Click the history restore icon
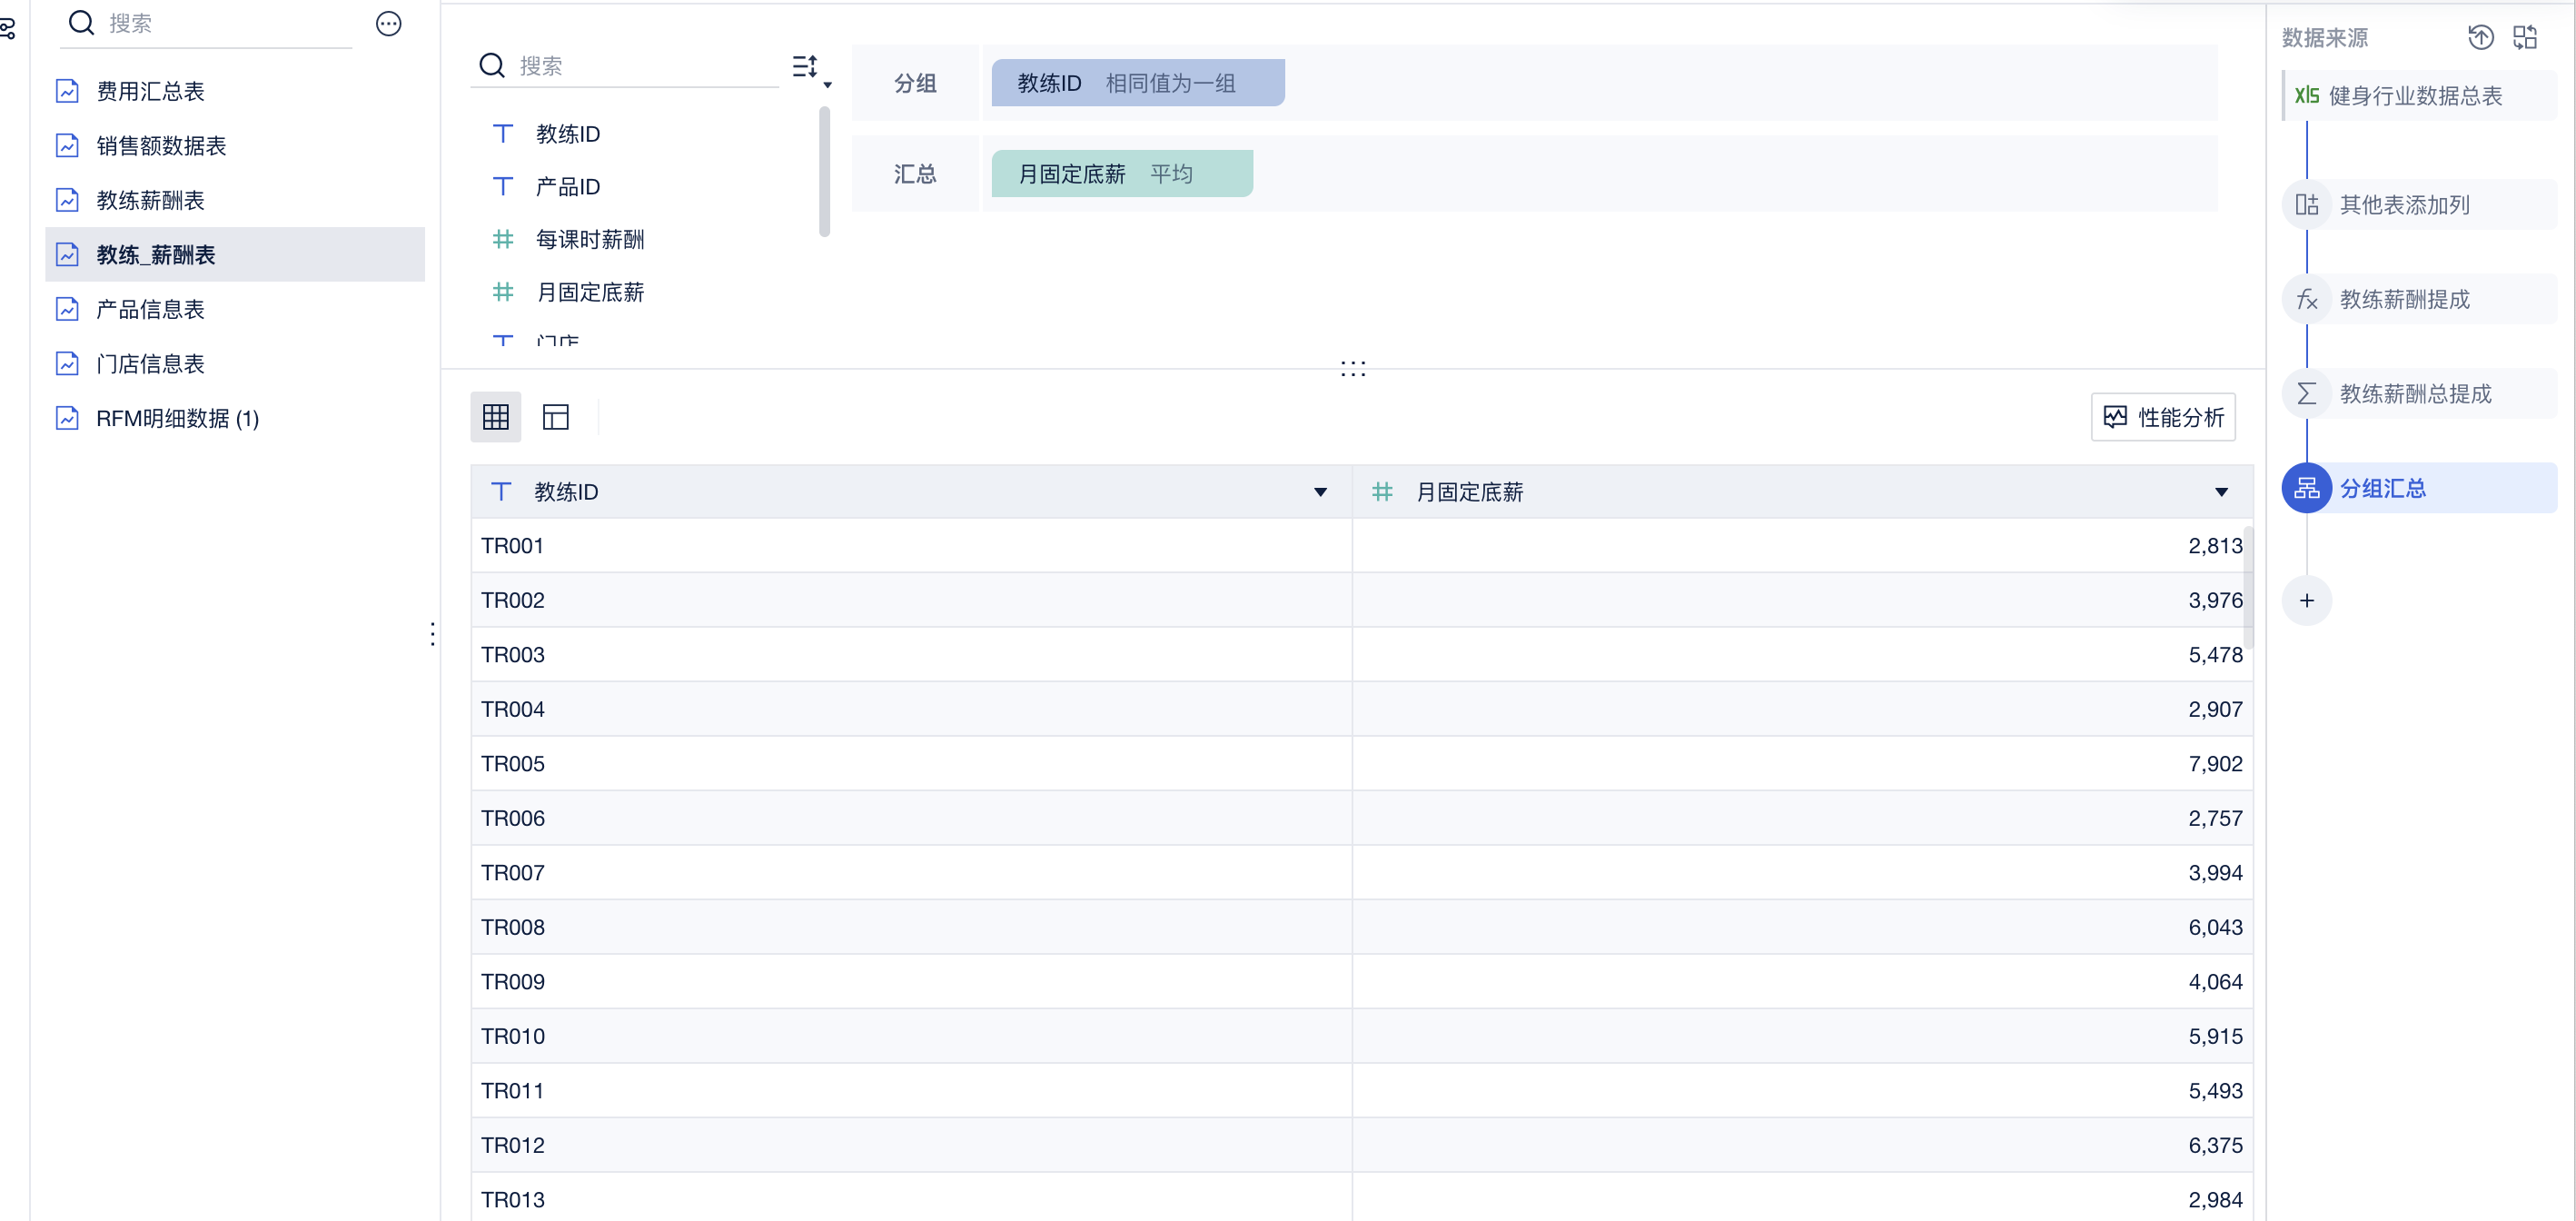The width and height of the screenshot is (2576, 1221). point(2480,38)
